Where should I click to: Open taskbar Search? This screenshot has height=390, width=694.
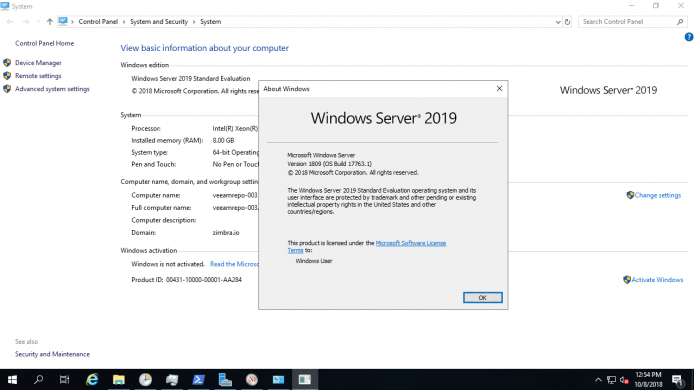[x=39, y=380]
